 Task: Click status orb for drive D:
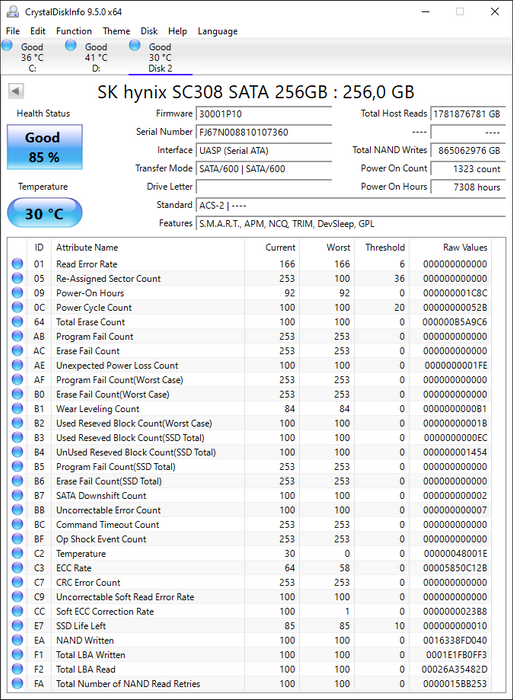point(71,46)
